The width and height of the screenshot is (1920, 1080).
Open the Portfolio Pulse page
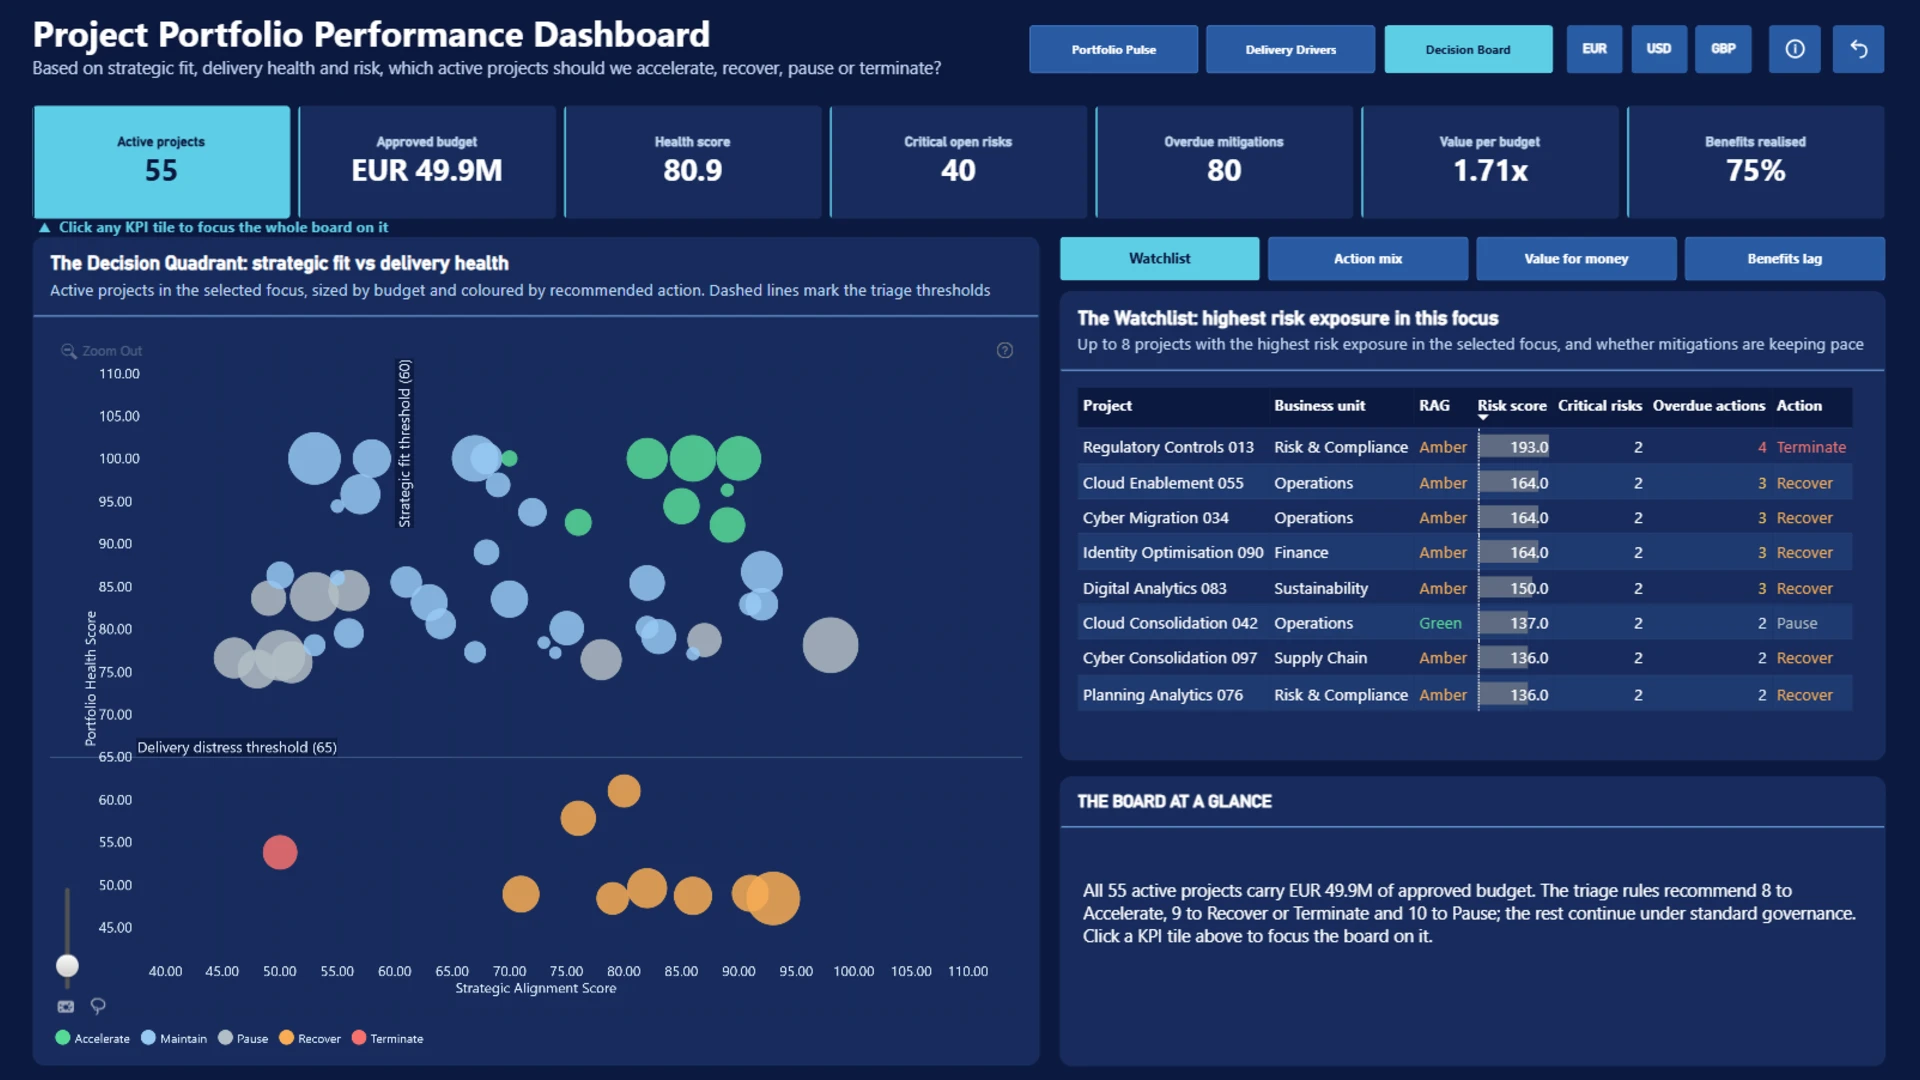coord(1113,49)
